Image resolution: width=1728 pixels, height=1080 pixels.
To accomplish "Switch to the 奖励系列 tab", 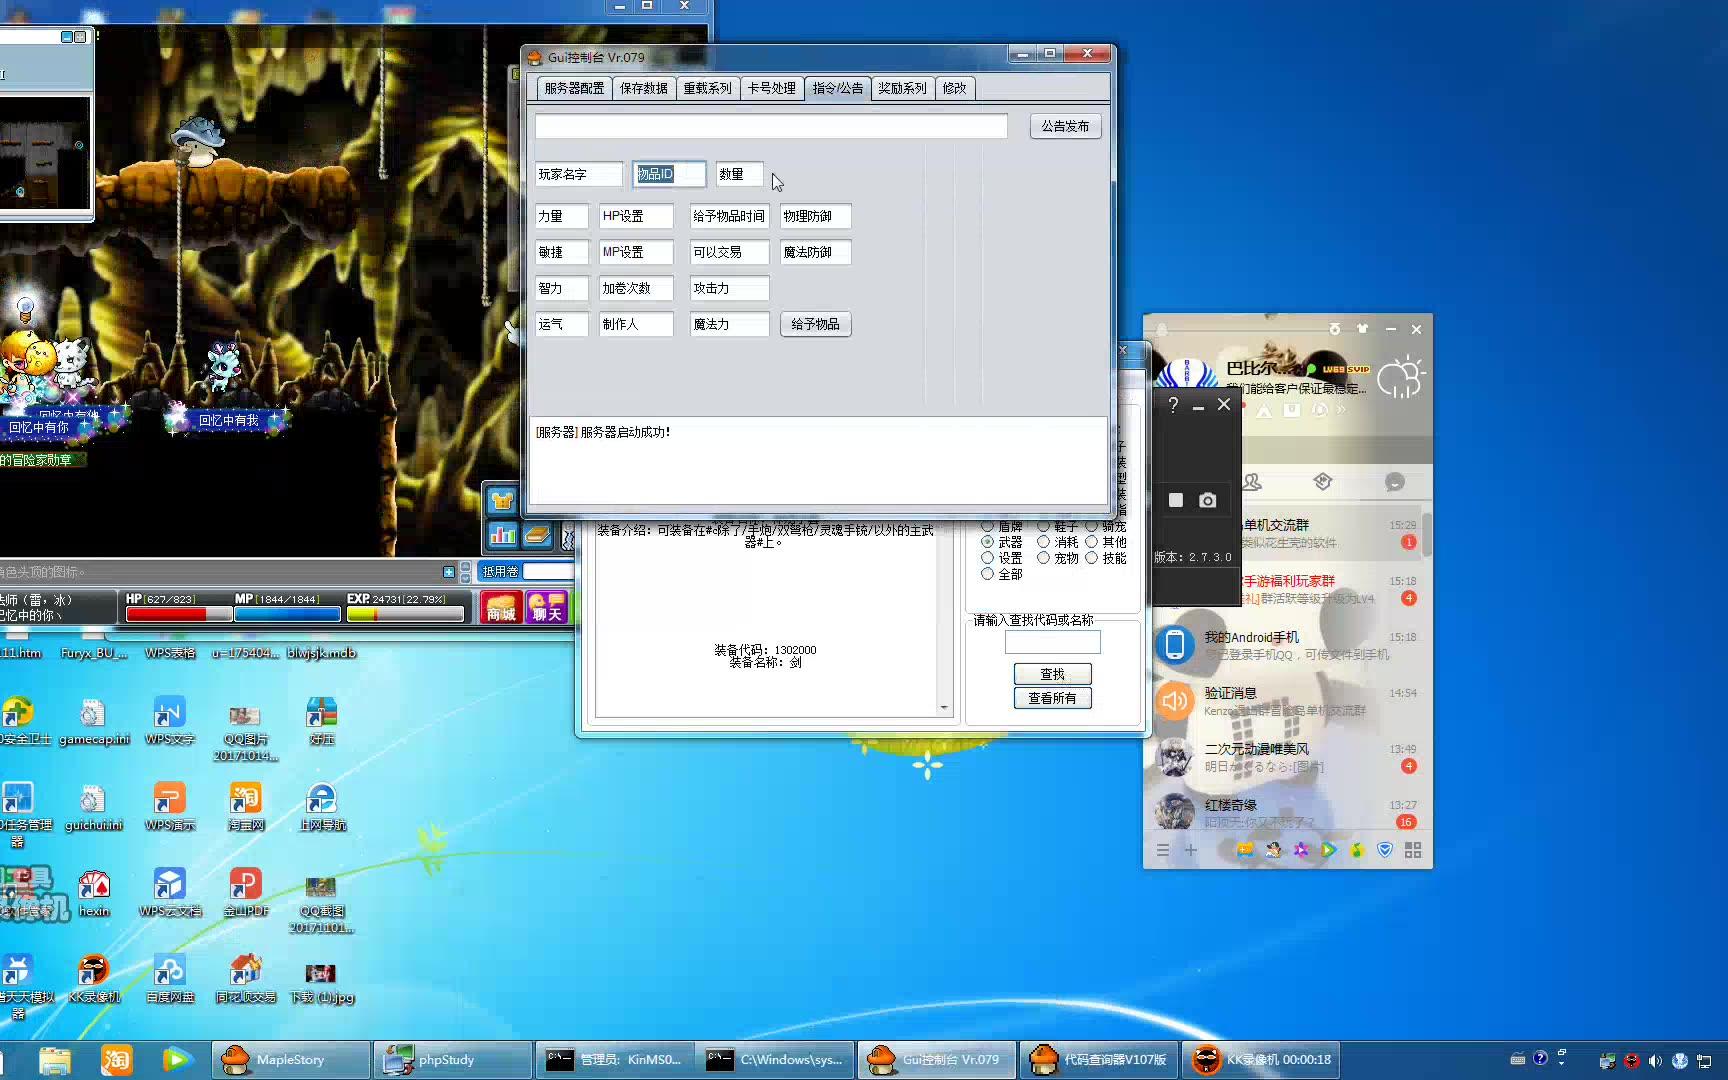I will pos(902,88).
